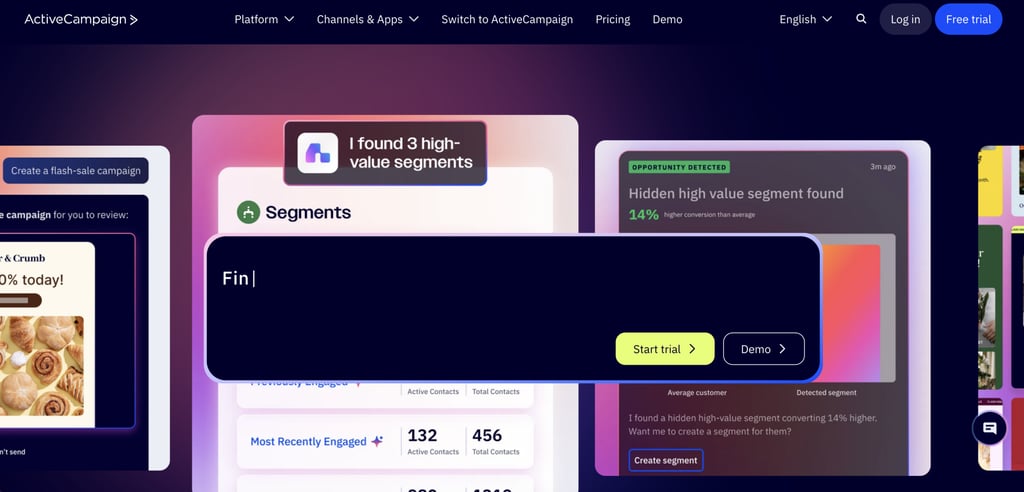Click the Most Recently Engaged link
Image resolution: width=1024 pixels, height=492 pixels.
[308, 442]
